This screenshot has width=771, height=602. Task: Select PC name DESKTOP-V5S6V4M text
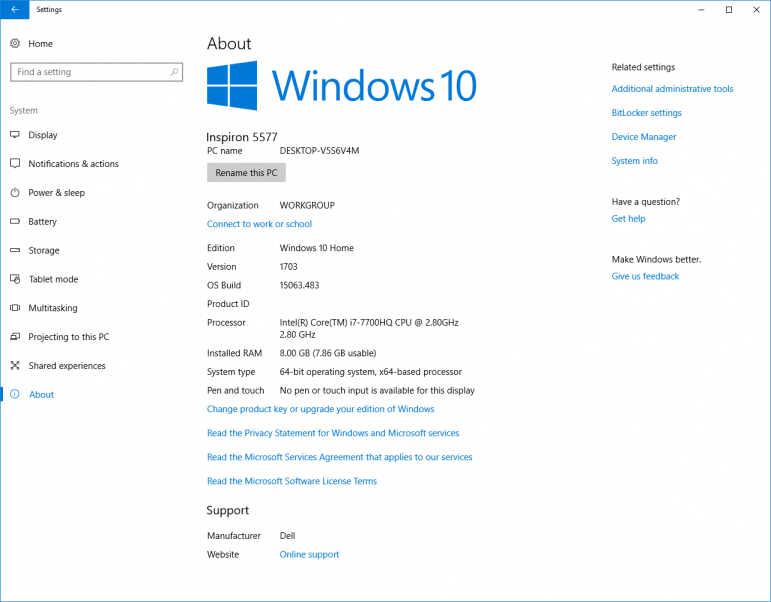[x=319, y=150]
